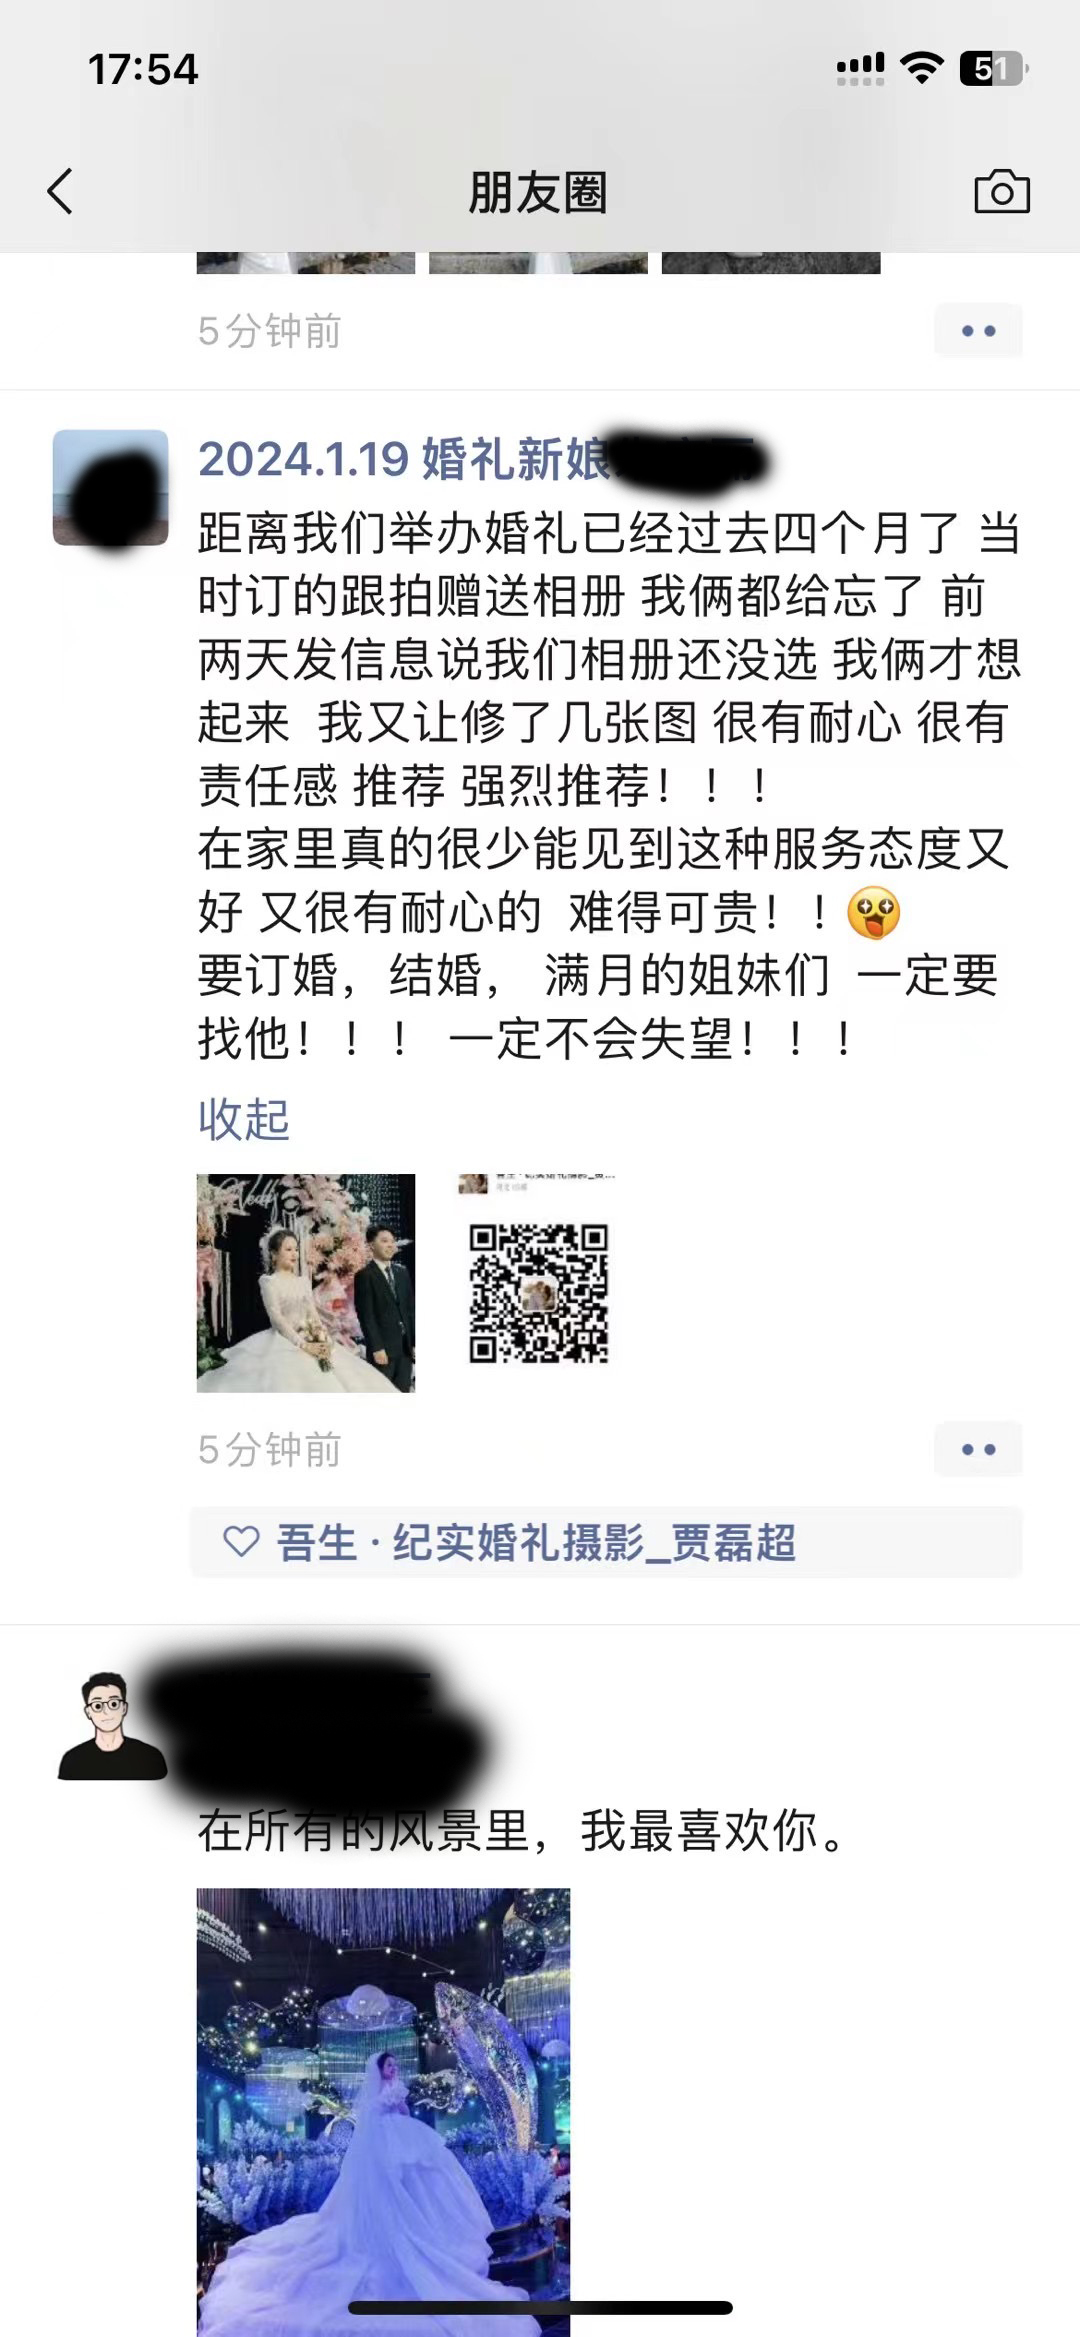Image resolution: width=1080 pixels, height=2337 pixels.
Task: Open liker 吾生·纪实婚礼摄影_贾磊超 profile
Action: click(536, 1542)
